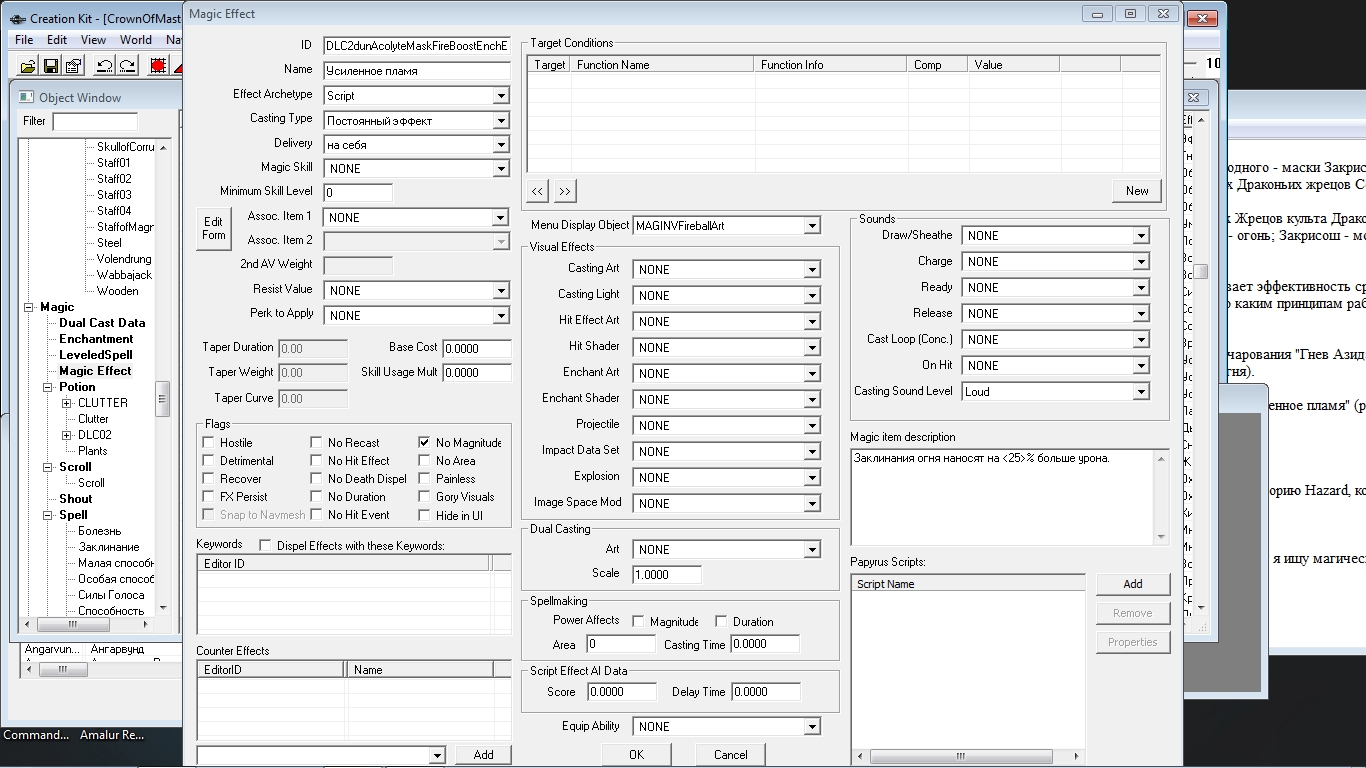Click the Edit Form button
Viewport: 1366px width, 768px height.
(214, 228)
